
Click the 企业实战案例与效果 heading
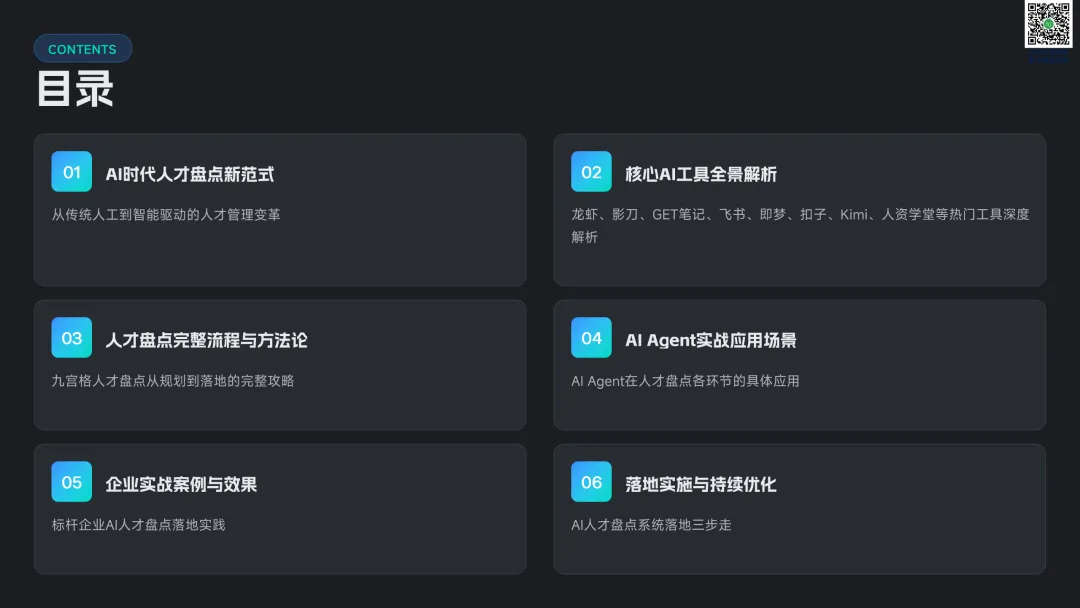pyautogui.click(x=181, y=484)
